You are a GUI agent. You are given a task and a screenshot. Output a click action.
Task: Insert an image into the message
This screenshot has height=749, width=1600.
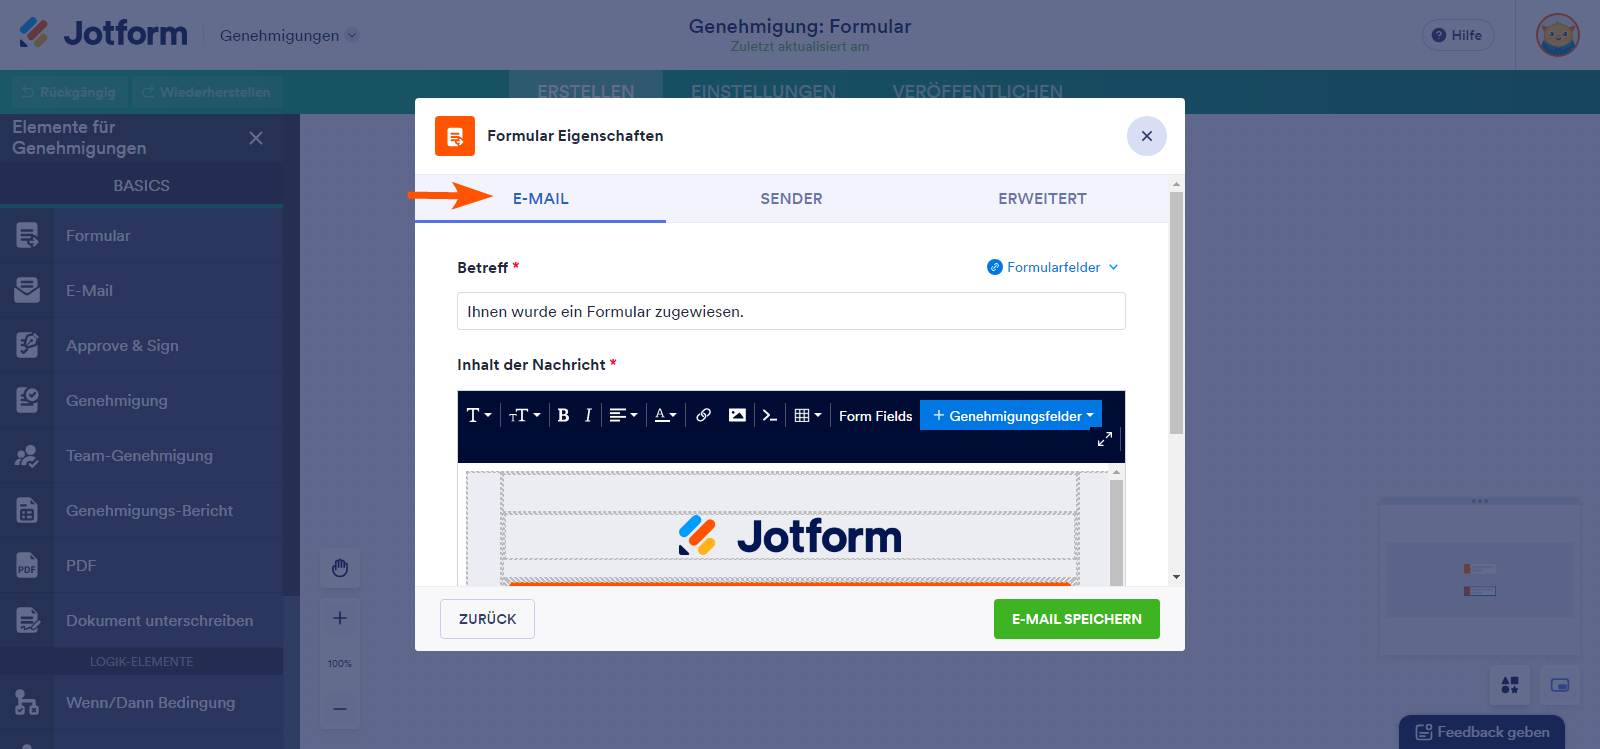(x=737, y=415)
